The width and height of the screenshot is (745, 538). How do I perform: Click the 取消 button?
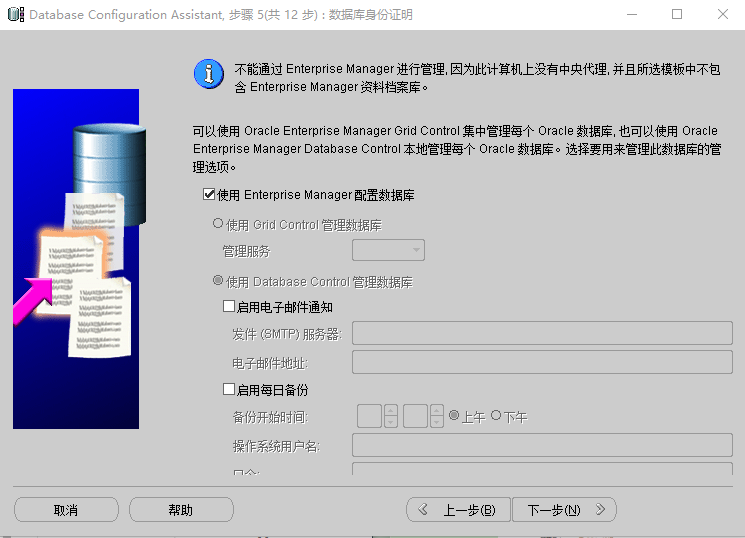(x=66, y=510)
